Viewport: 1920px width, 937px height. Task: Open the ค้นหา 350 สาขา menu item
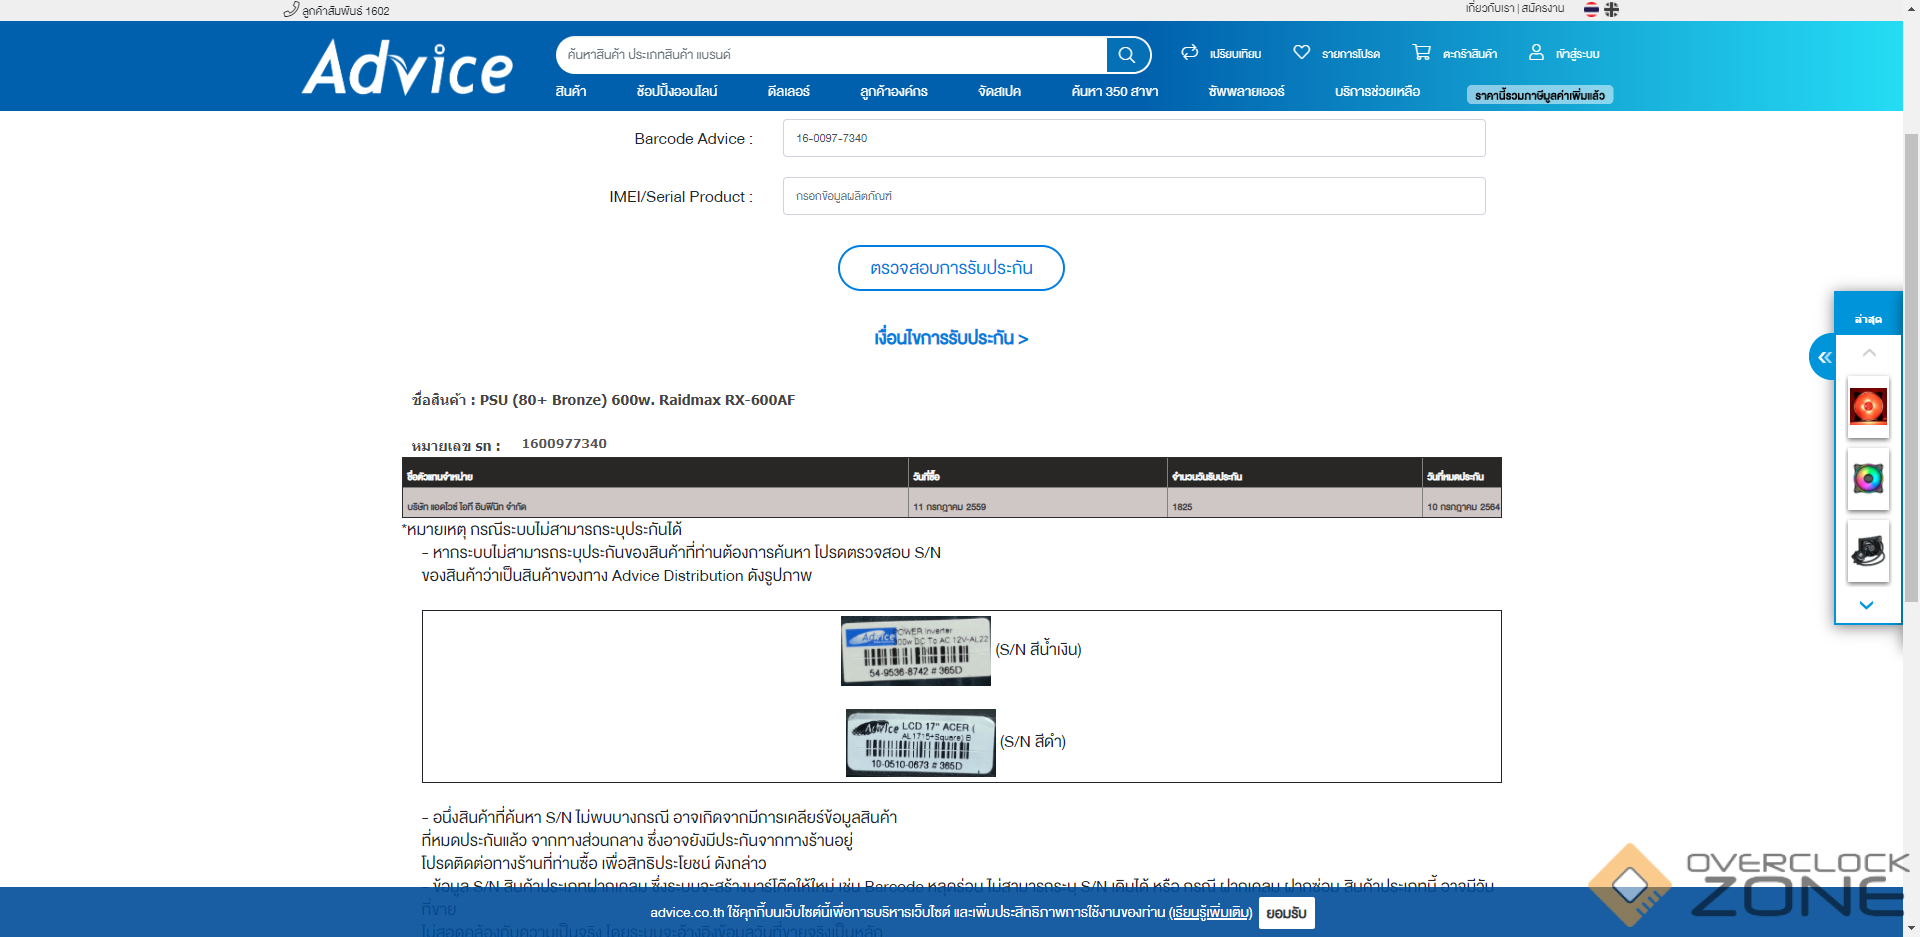click(x=1114, y=92)
